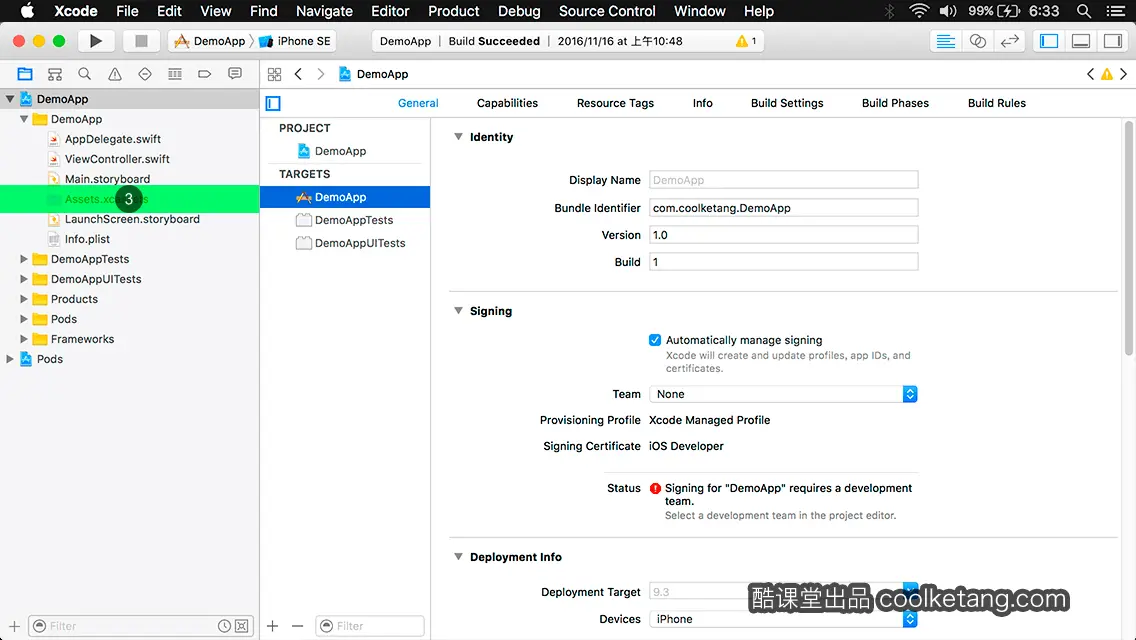Expand the Products folder
1136x640 pixels.
[x=24, y=299]
